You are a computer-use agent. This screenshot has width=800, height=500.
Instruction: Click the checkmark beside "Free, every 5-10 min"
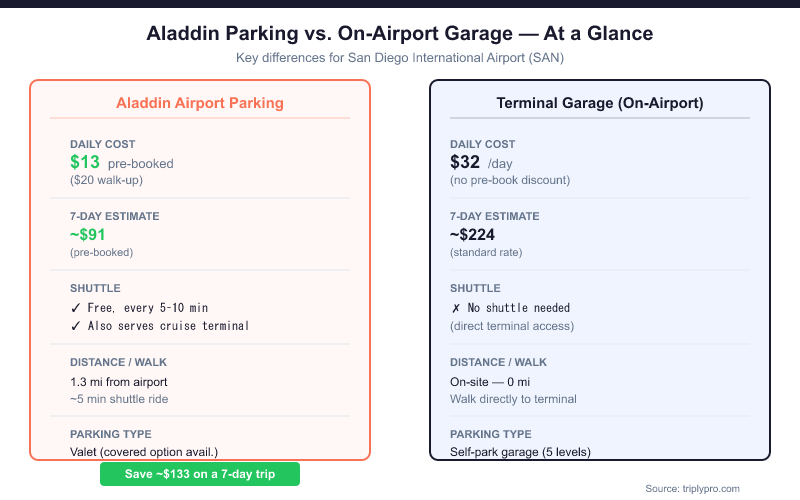(x=75, y=308)
